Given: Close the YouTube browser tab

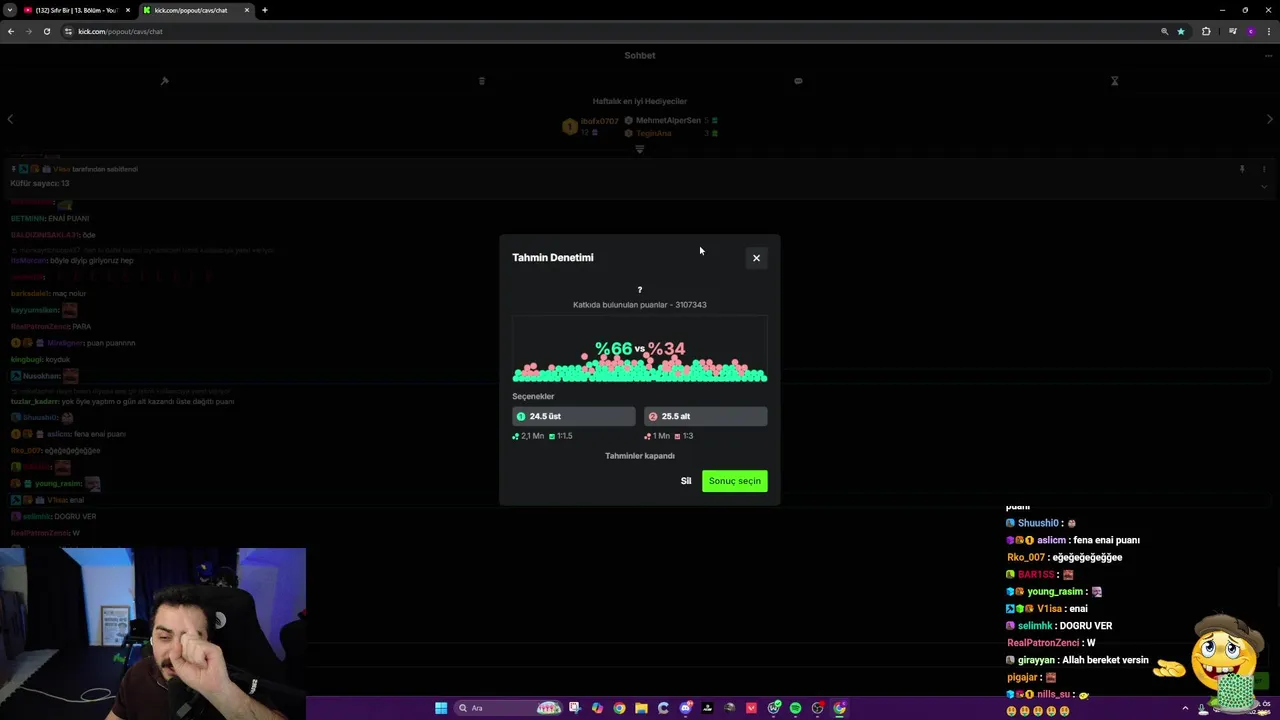Looking at the screenshot, I should (x=128, y=10).
